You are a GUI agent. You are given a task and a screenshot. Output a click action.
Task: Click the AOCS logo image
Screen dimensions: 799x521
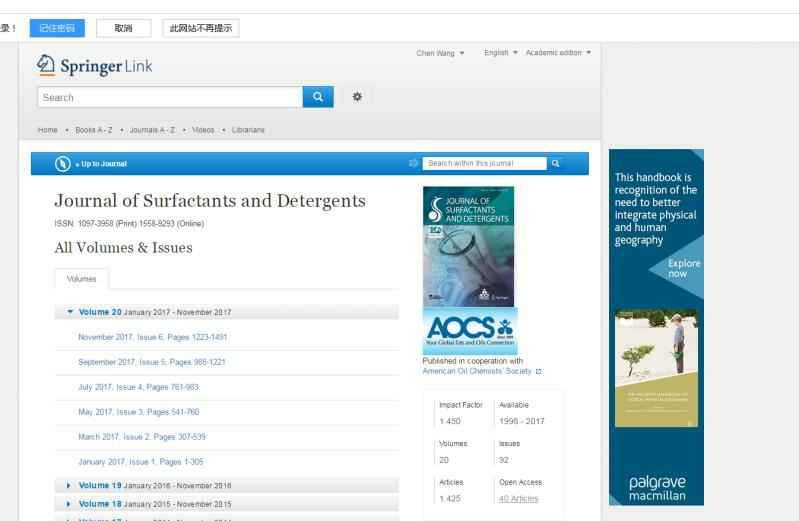470,331
